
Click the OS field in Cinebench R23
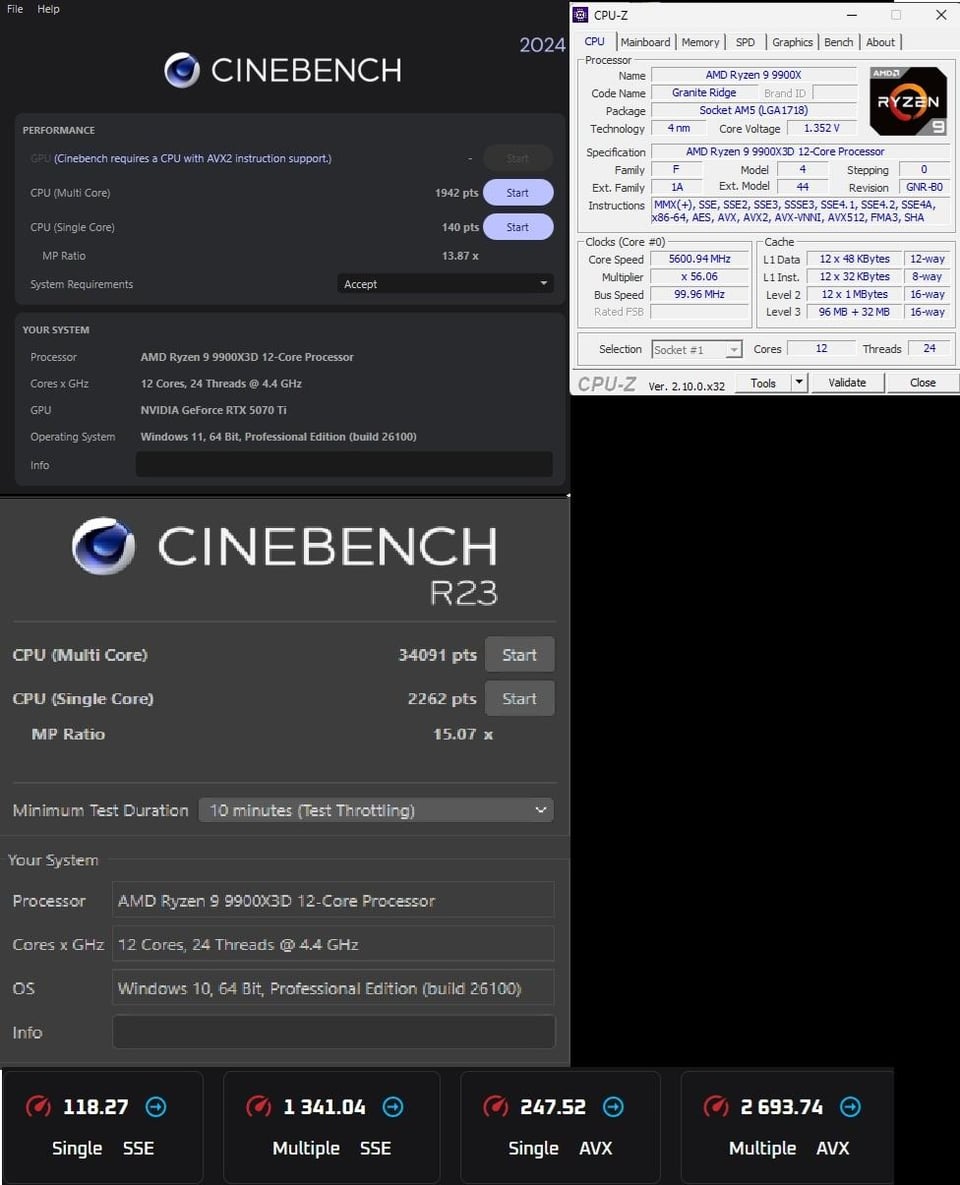click(333, 988)
